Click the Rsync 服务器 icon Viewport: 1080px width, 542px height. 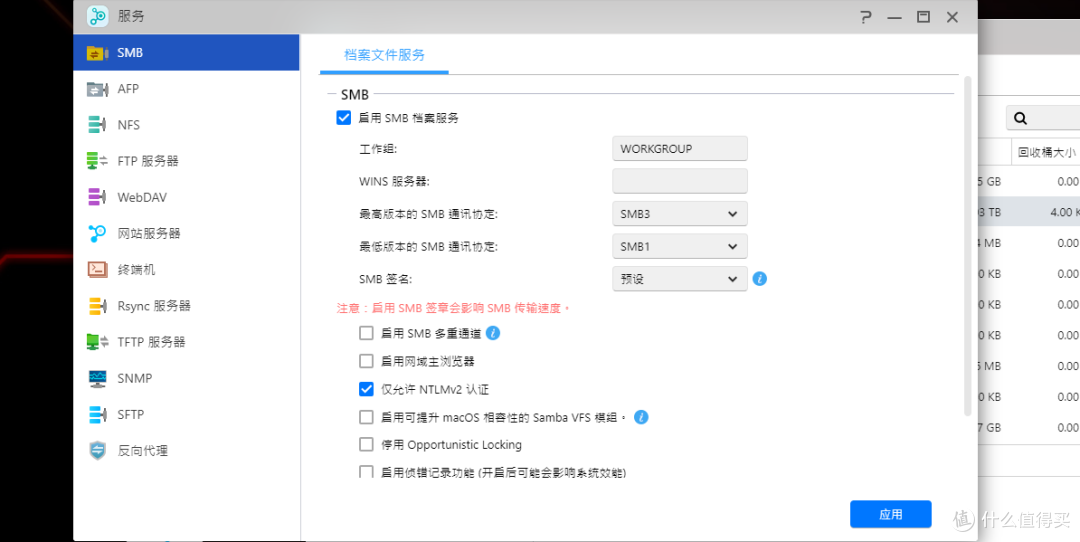97,306
